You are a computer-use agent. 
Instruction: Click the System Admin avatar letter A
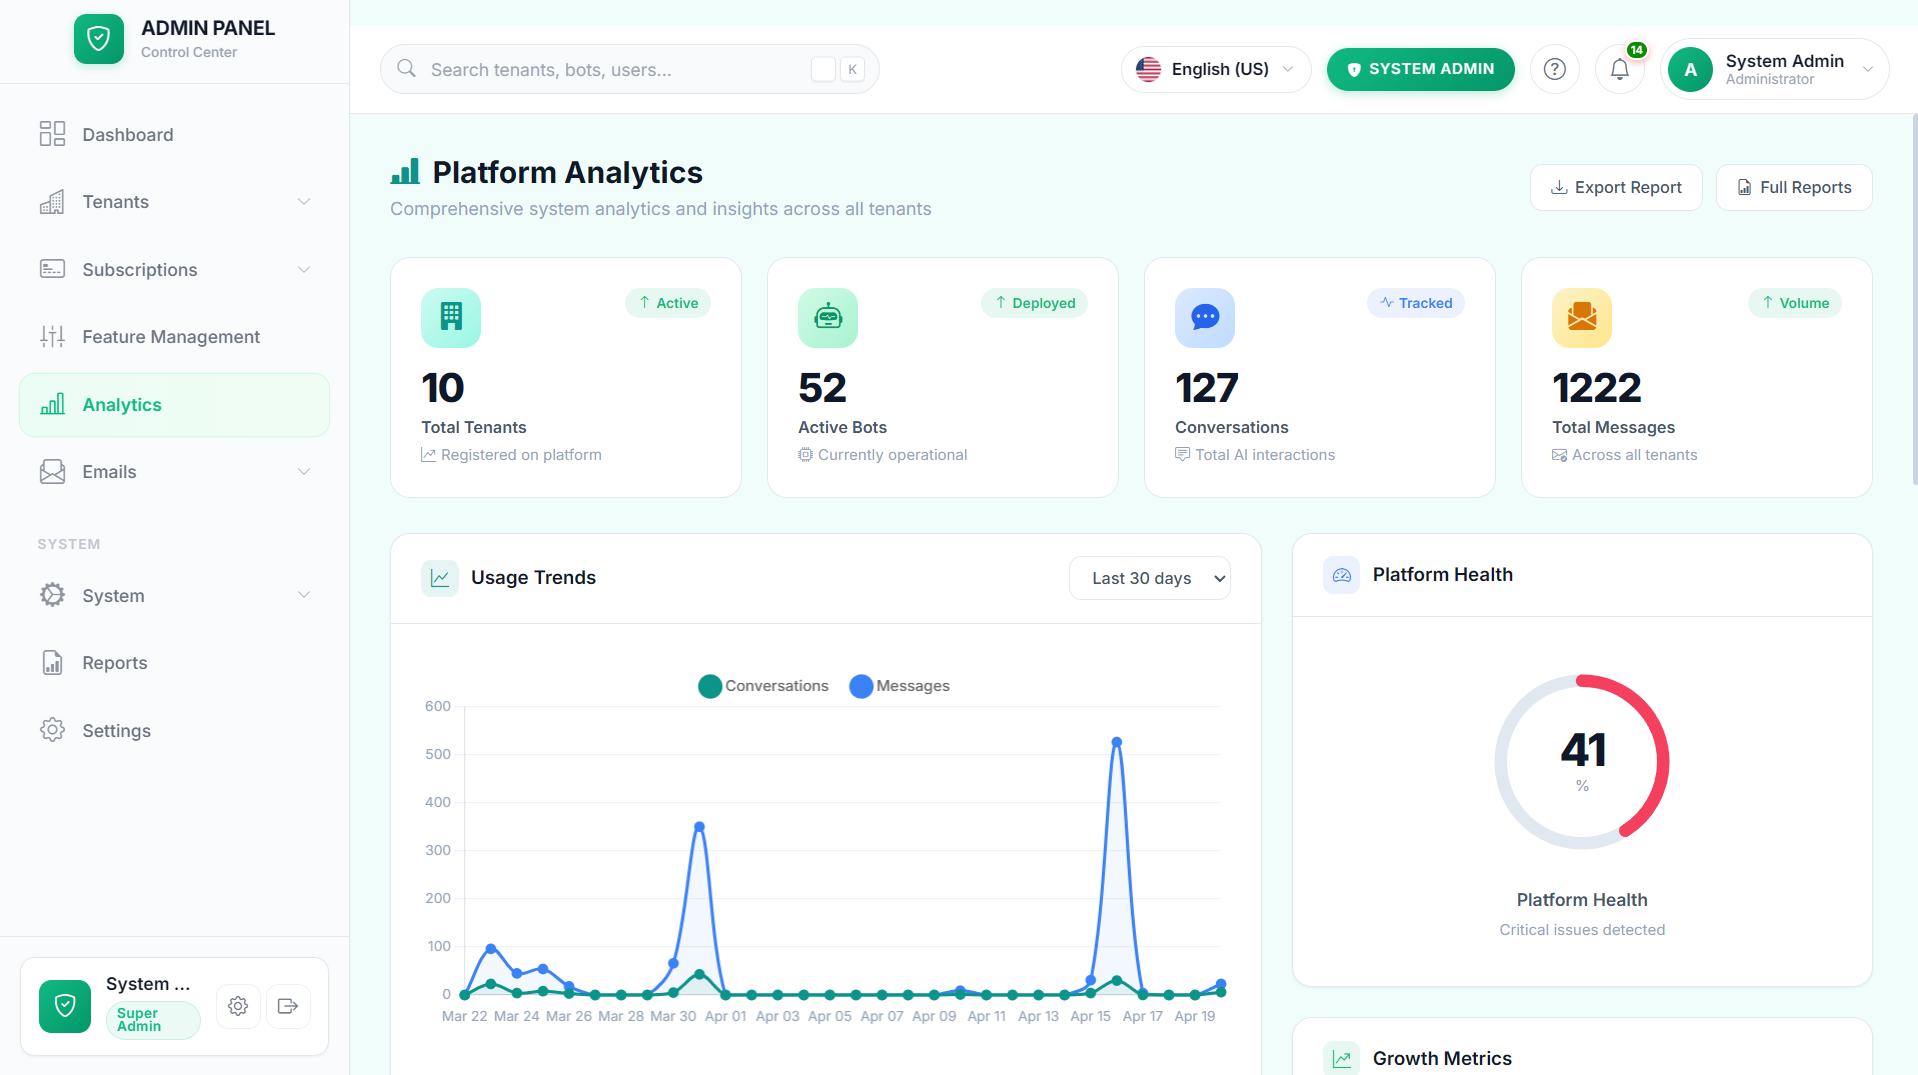tap(1690, 70)
